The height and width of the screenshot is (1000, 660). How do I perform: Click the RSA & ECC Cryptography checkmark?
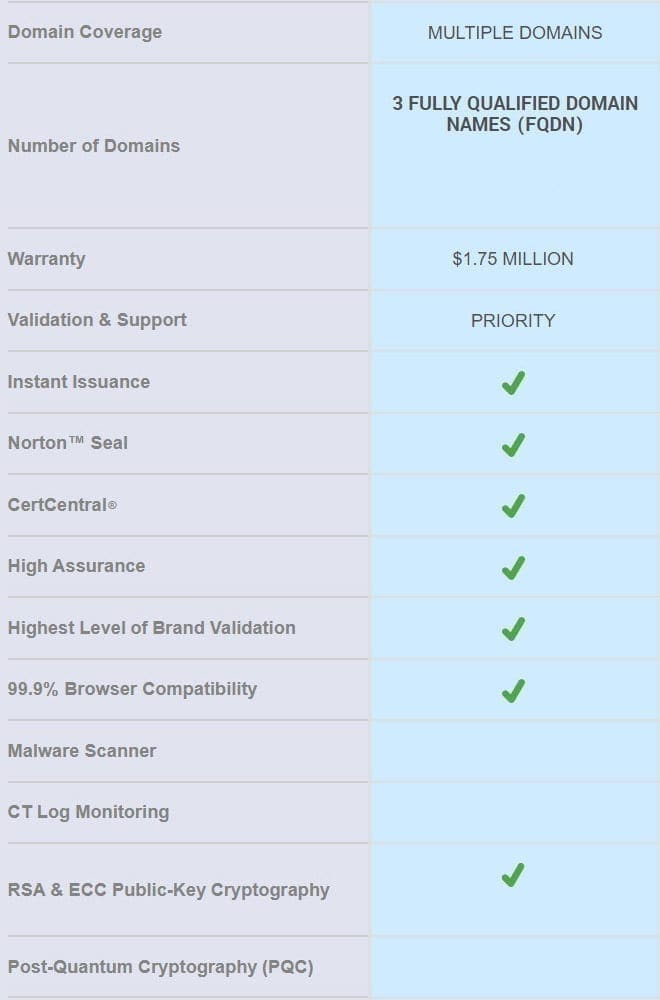tap(513, 875)
